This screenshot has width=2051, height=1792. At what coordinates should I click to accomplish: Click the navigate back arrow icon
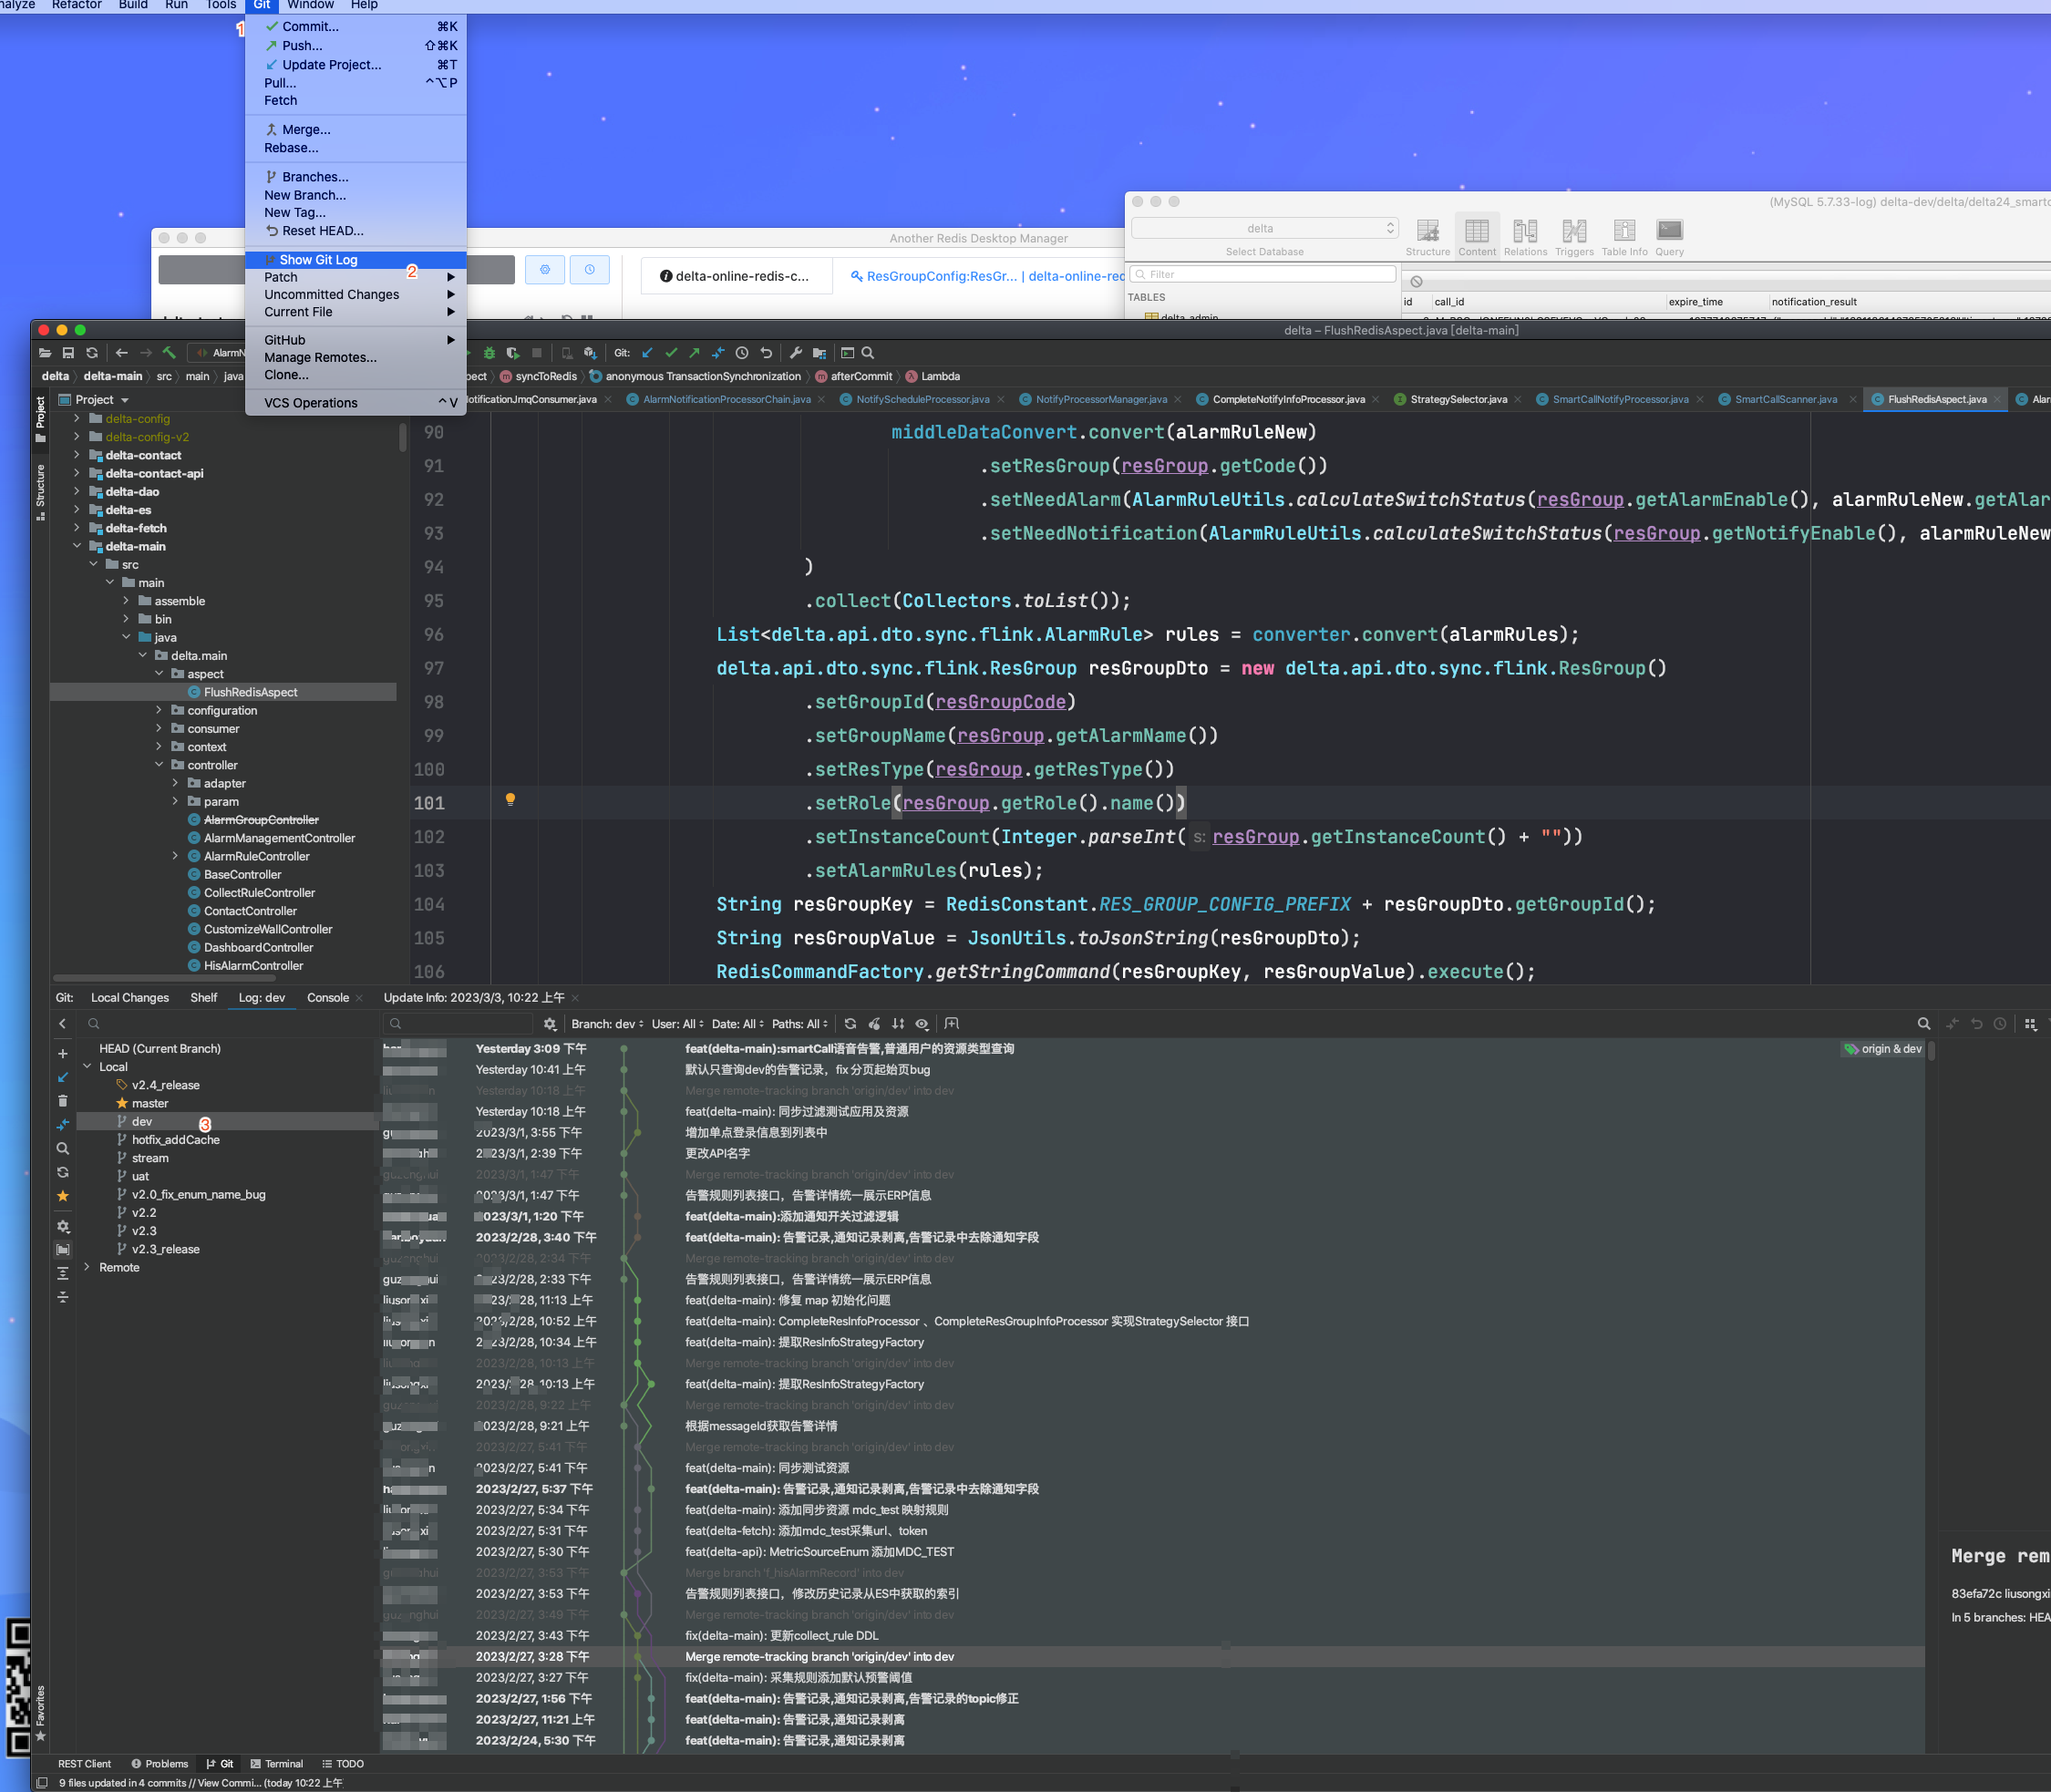pos(121,353)
